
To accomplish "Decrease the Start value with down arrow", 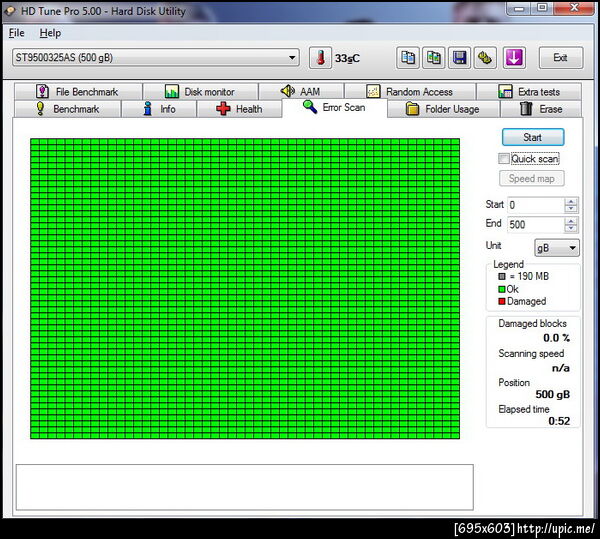I will pyautogui.click(x=571, y=209).
